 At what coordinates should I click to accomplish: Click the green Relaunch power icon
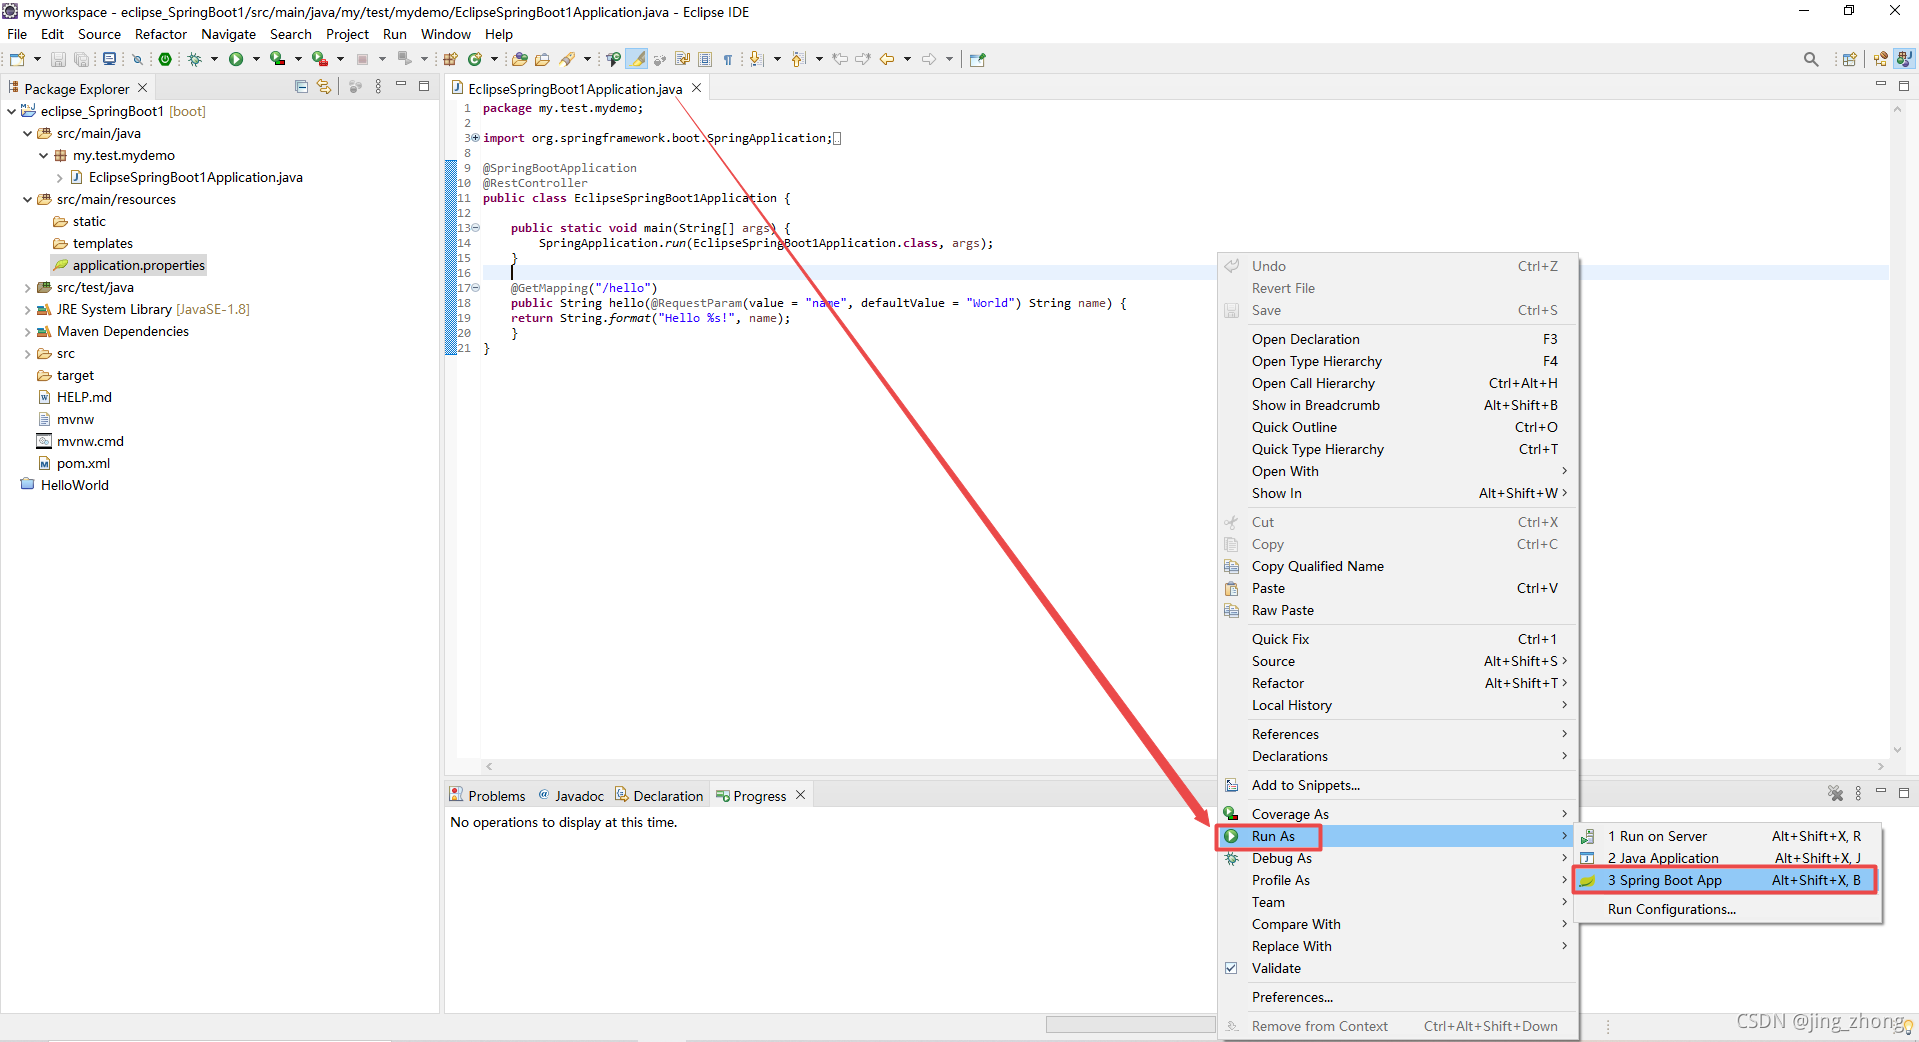click(165, 59)
